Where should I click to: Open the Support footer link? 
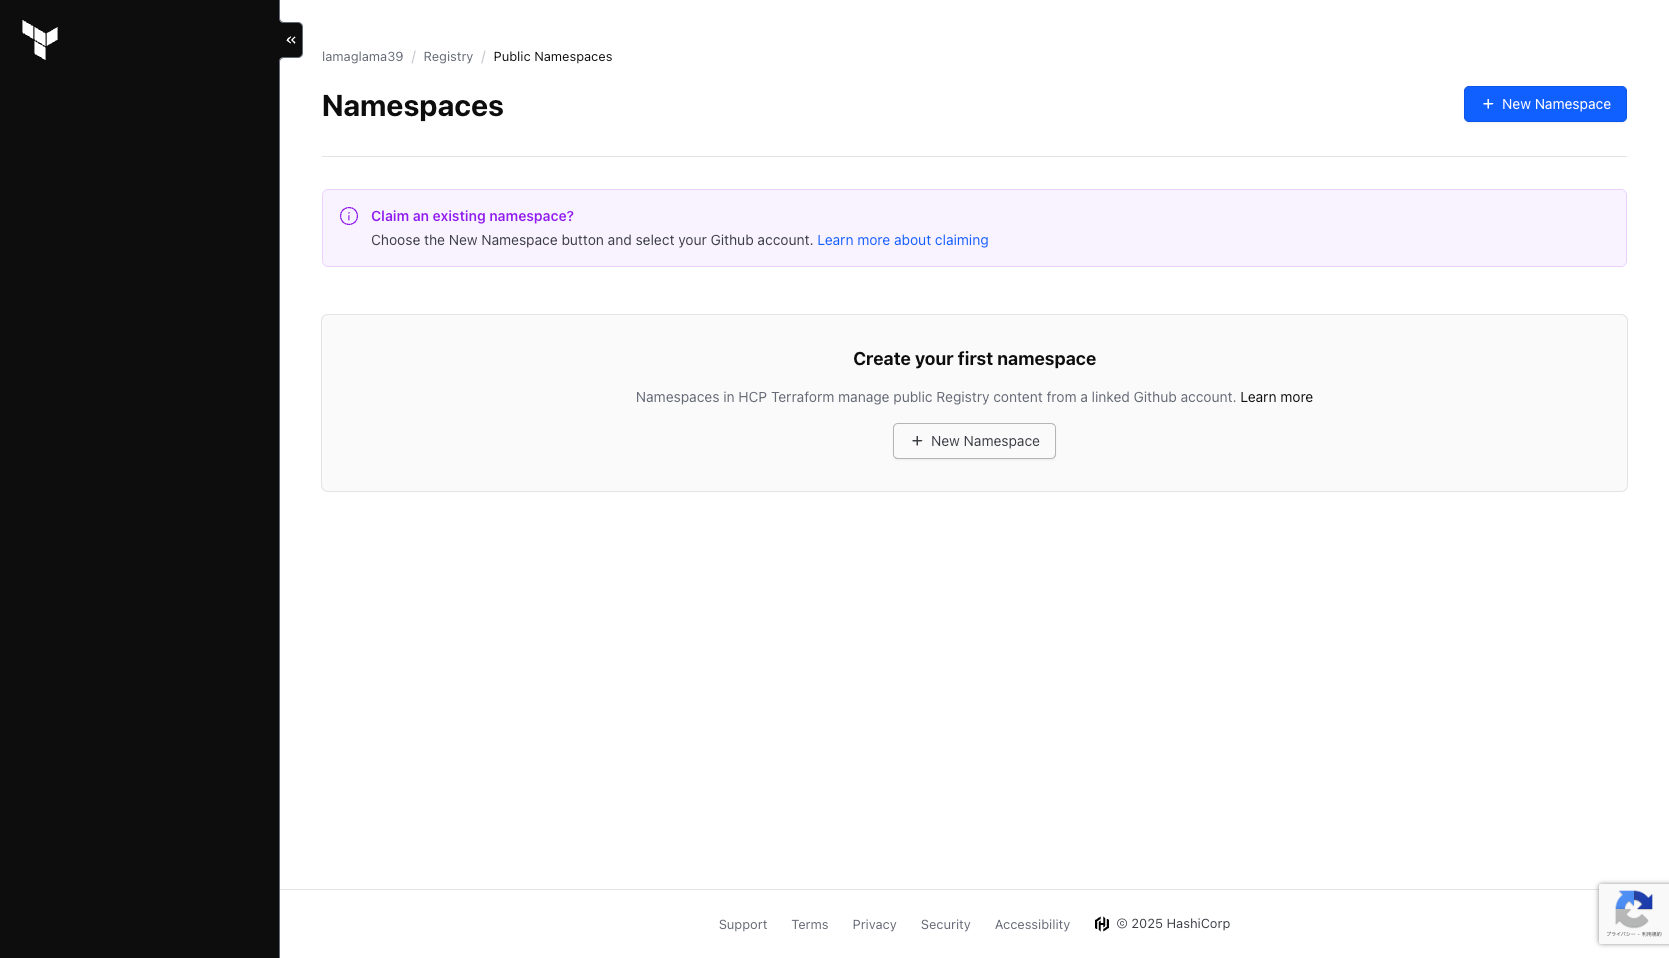coord(743,925)
